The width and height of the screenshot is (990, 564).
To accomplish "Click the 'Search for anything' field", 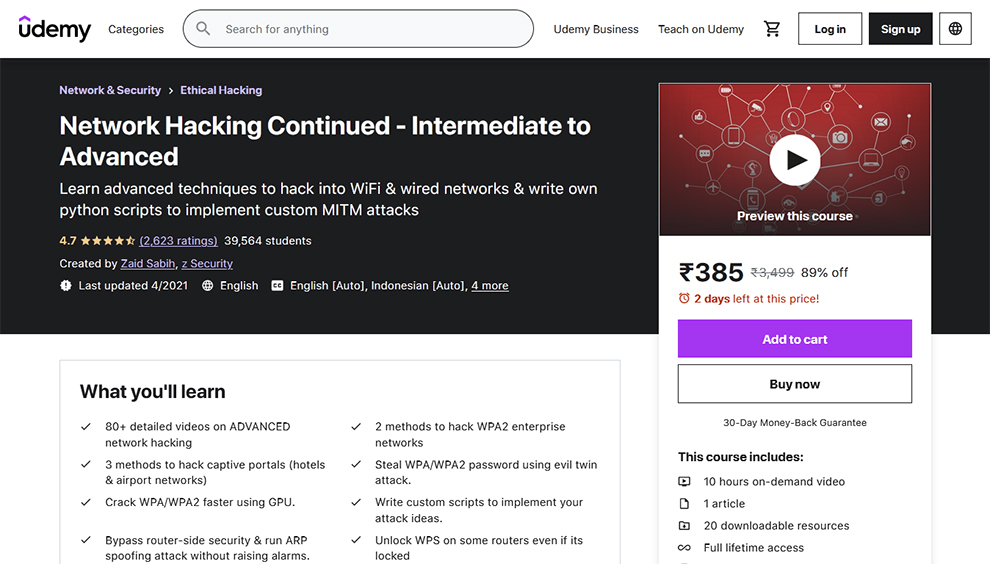I will pos(370,29).
